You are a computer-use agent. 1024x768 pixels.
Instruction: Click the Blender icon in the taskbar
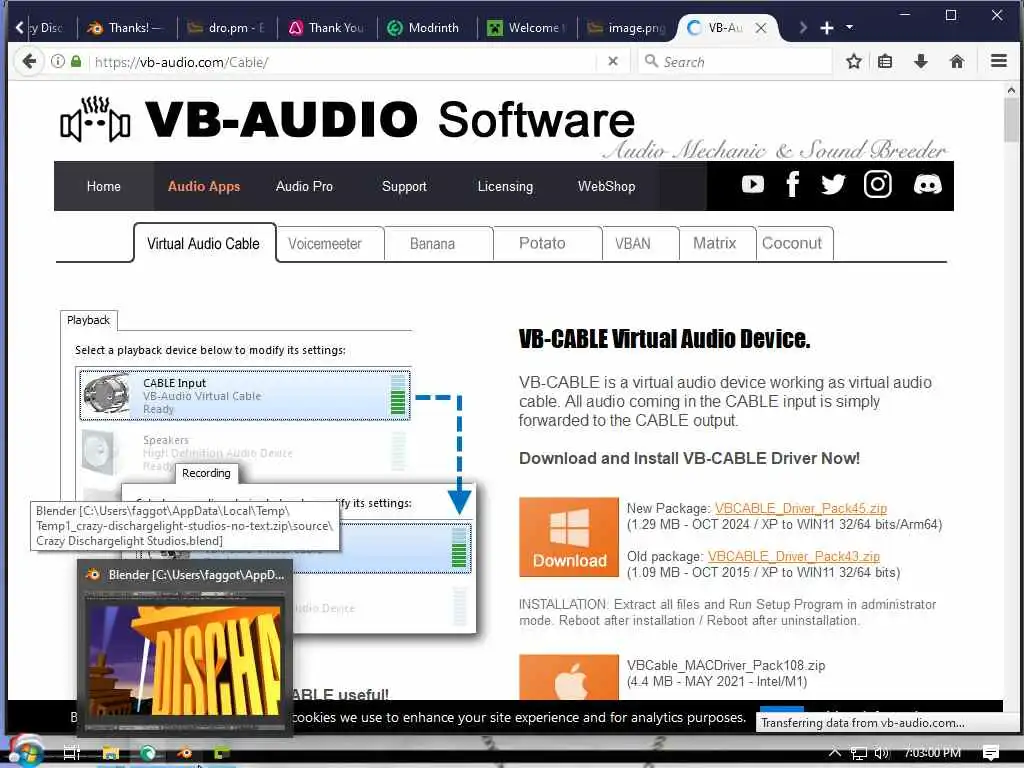coord(185,753)
